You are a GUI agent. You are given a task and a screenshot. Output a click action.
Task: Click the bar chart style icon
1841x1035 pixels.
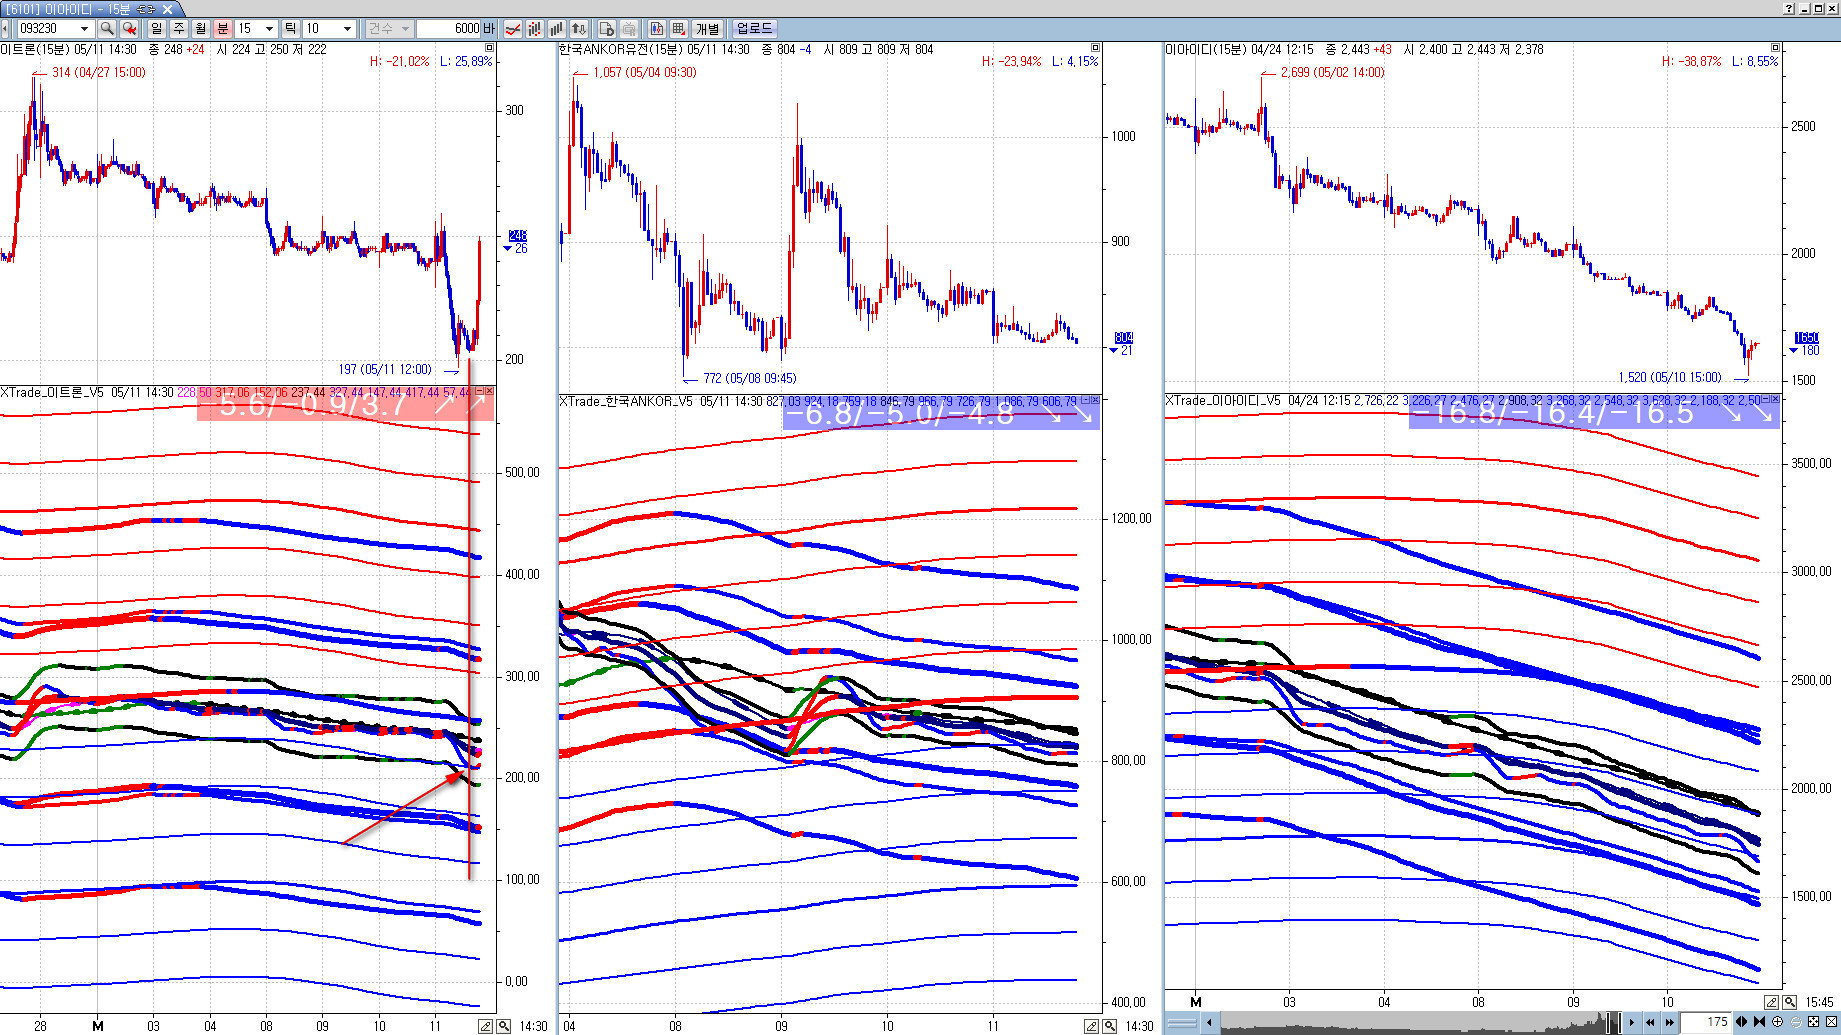556,29
